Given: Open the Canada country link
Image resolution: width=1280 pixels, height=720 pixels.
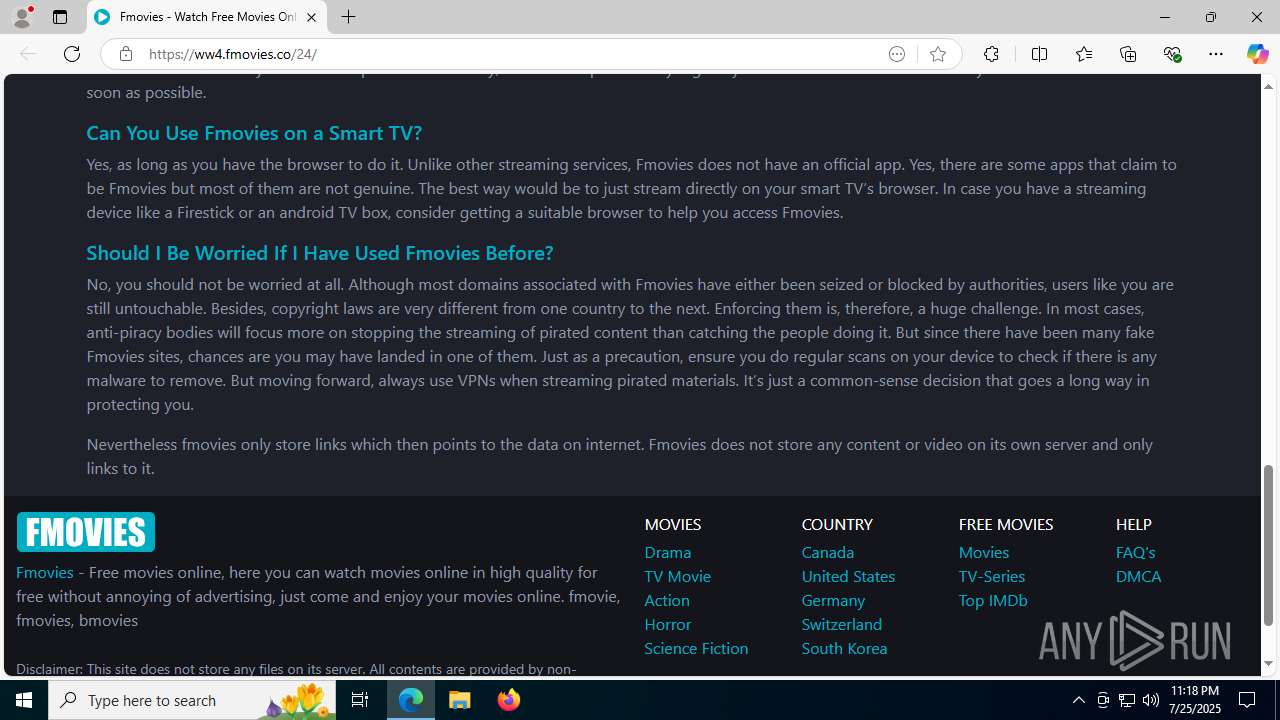Looking at the screenshot, I should [x=828, y=552].
